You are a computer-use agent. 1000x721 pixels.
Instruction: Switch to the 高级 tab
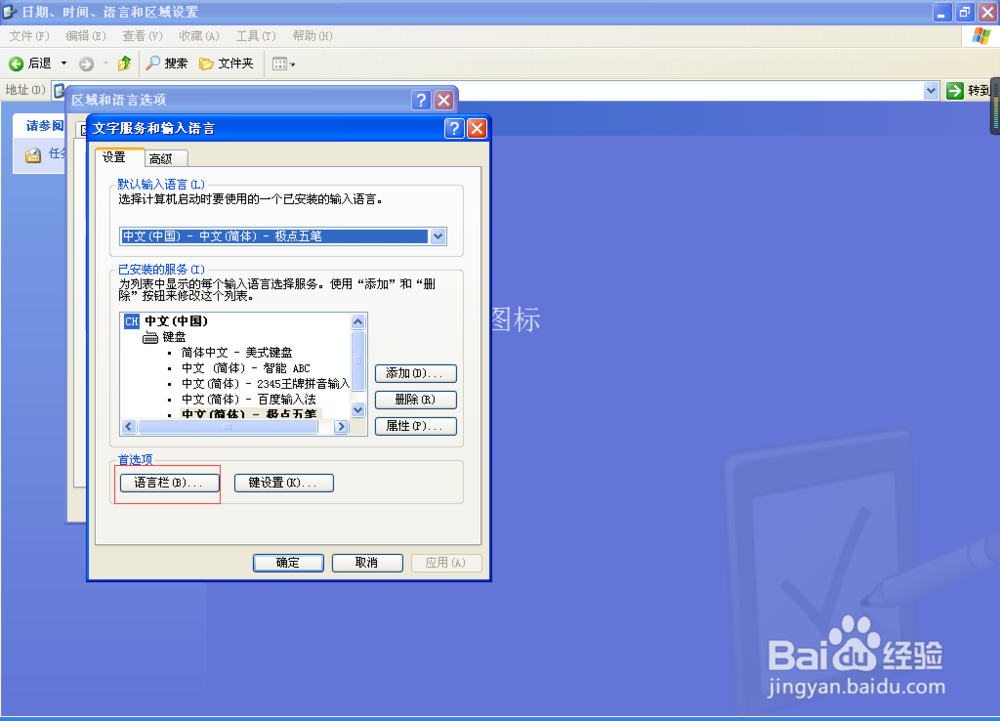pyautogui.click(x=165, y=158)
